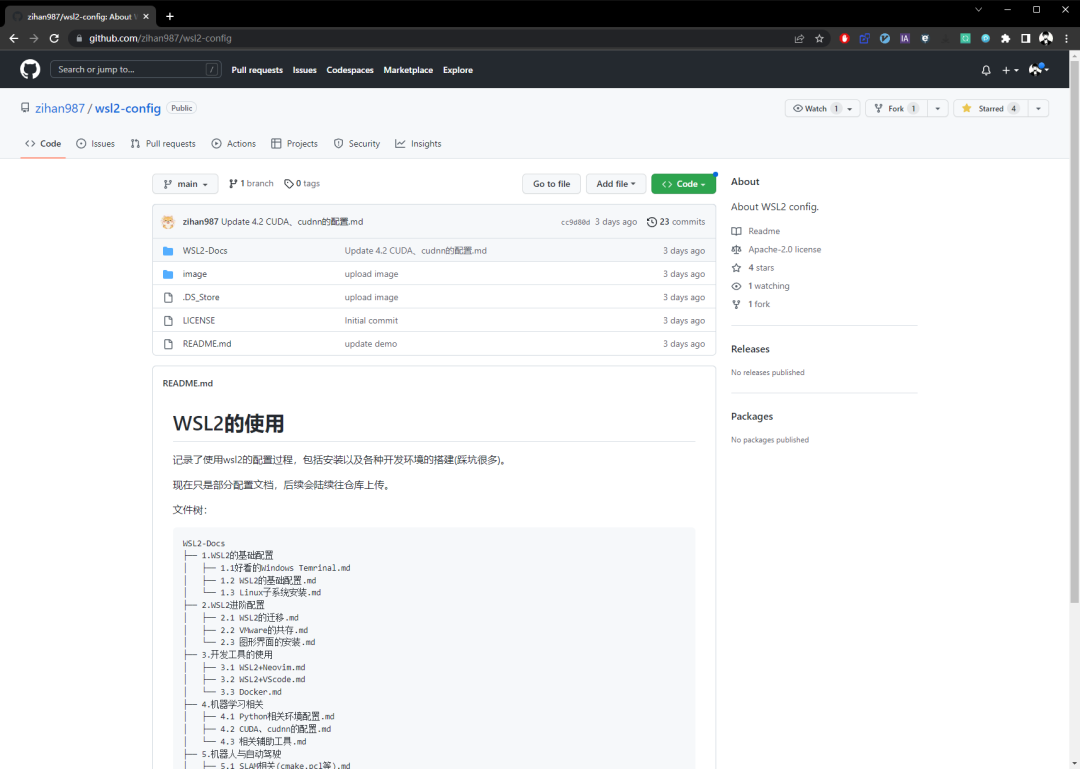The image size is (1080, 769).
Task: View the 4 stars link
Action: coord(761,268)
